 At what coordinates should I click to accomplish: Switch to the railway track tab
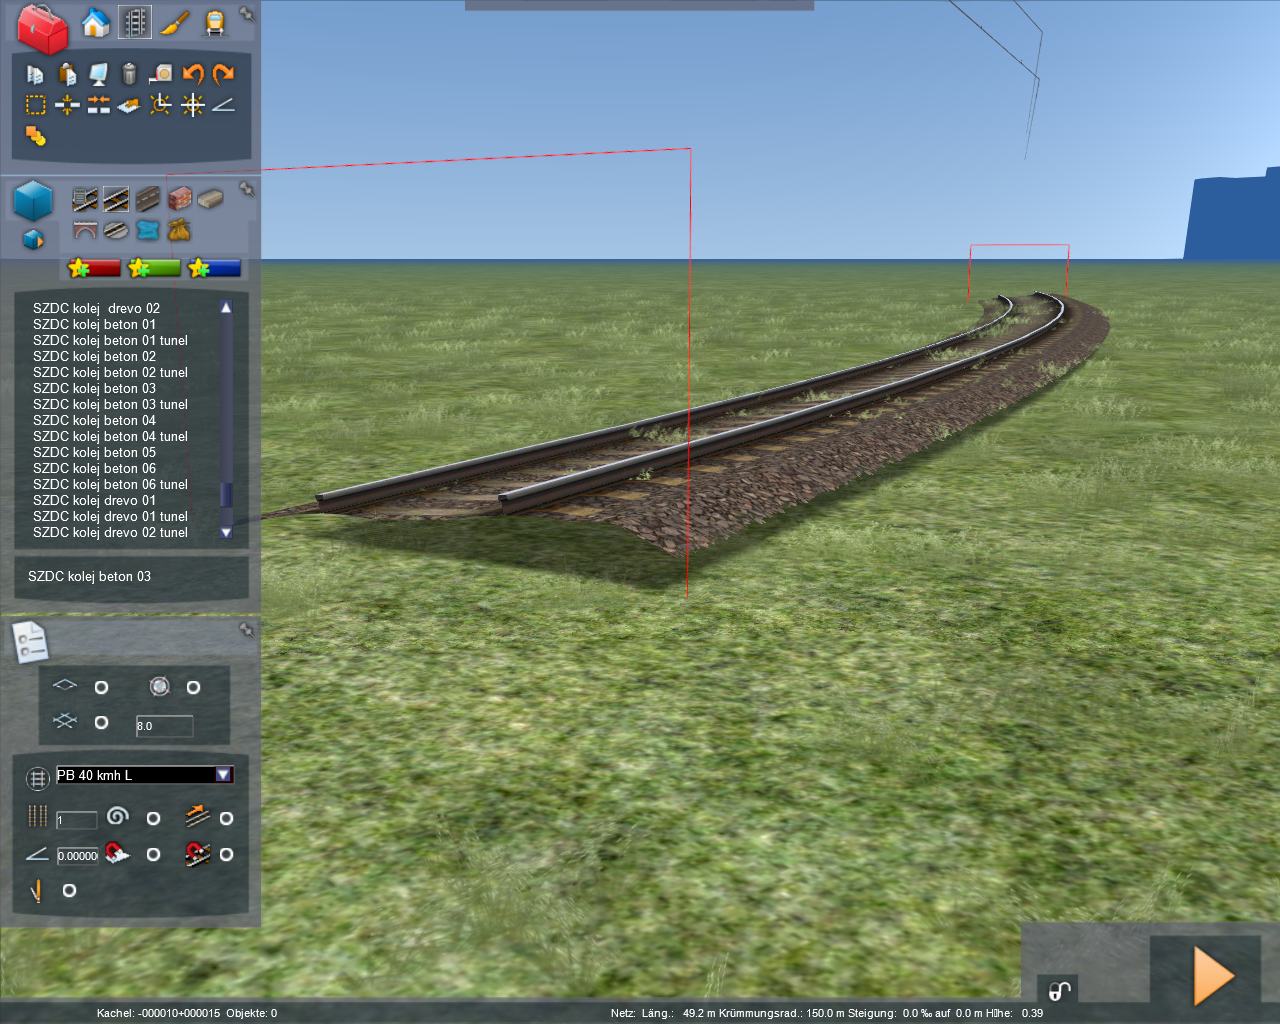135,22
